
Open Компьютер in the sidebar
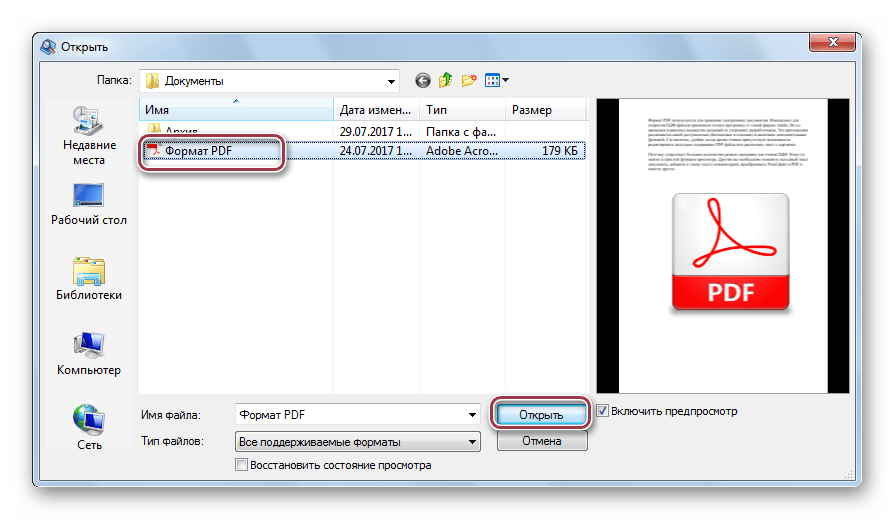point(89,354)
